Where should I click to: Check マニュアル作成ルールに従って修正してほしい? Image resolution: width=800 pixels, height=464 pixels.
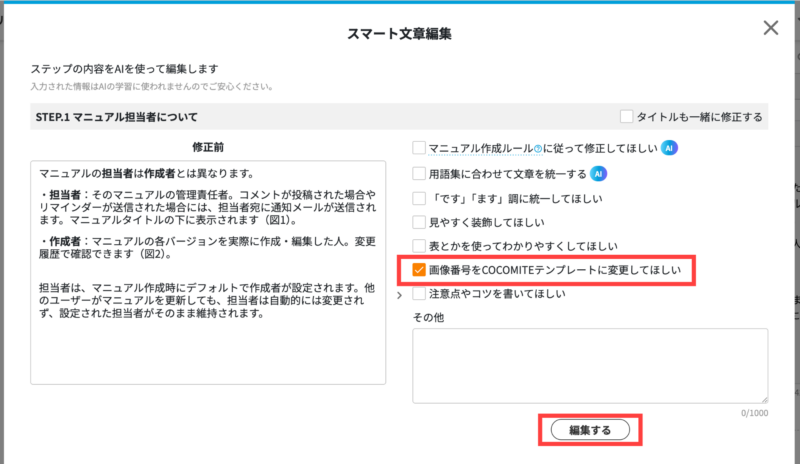point(419,148)
